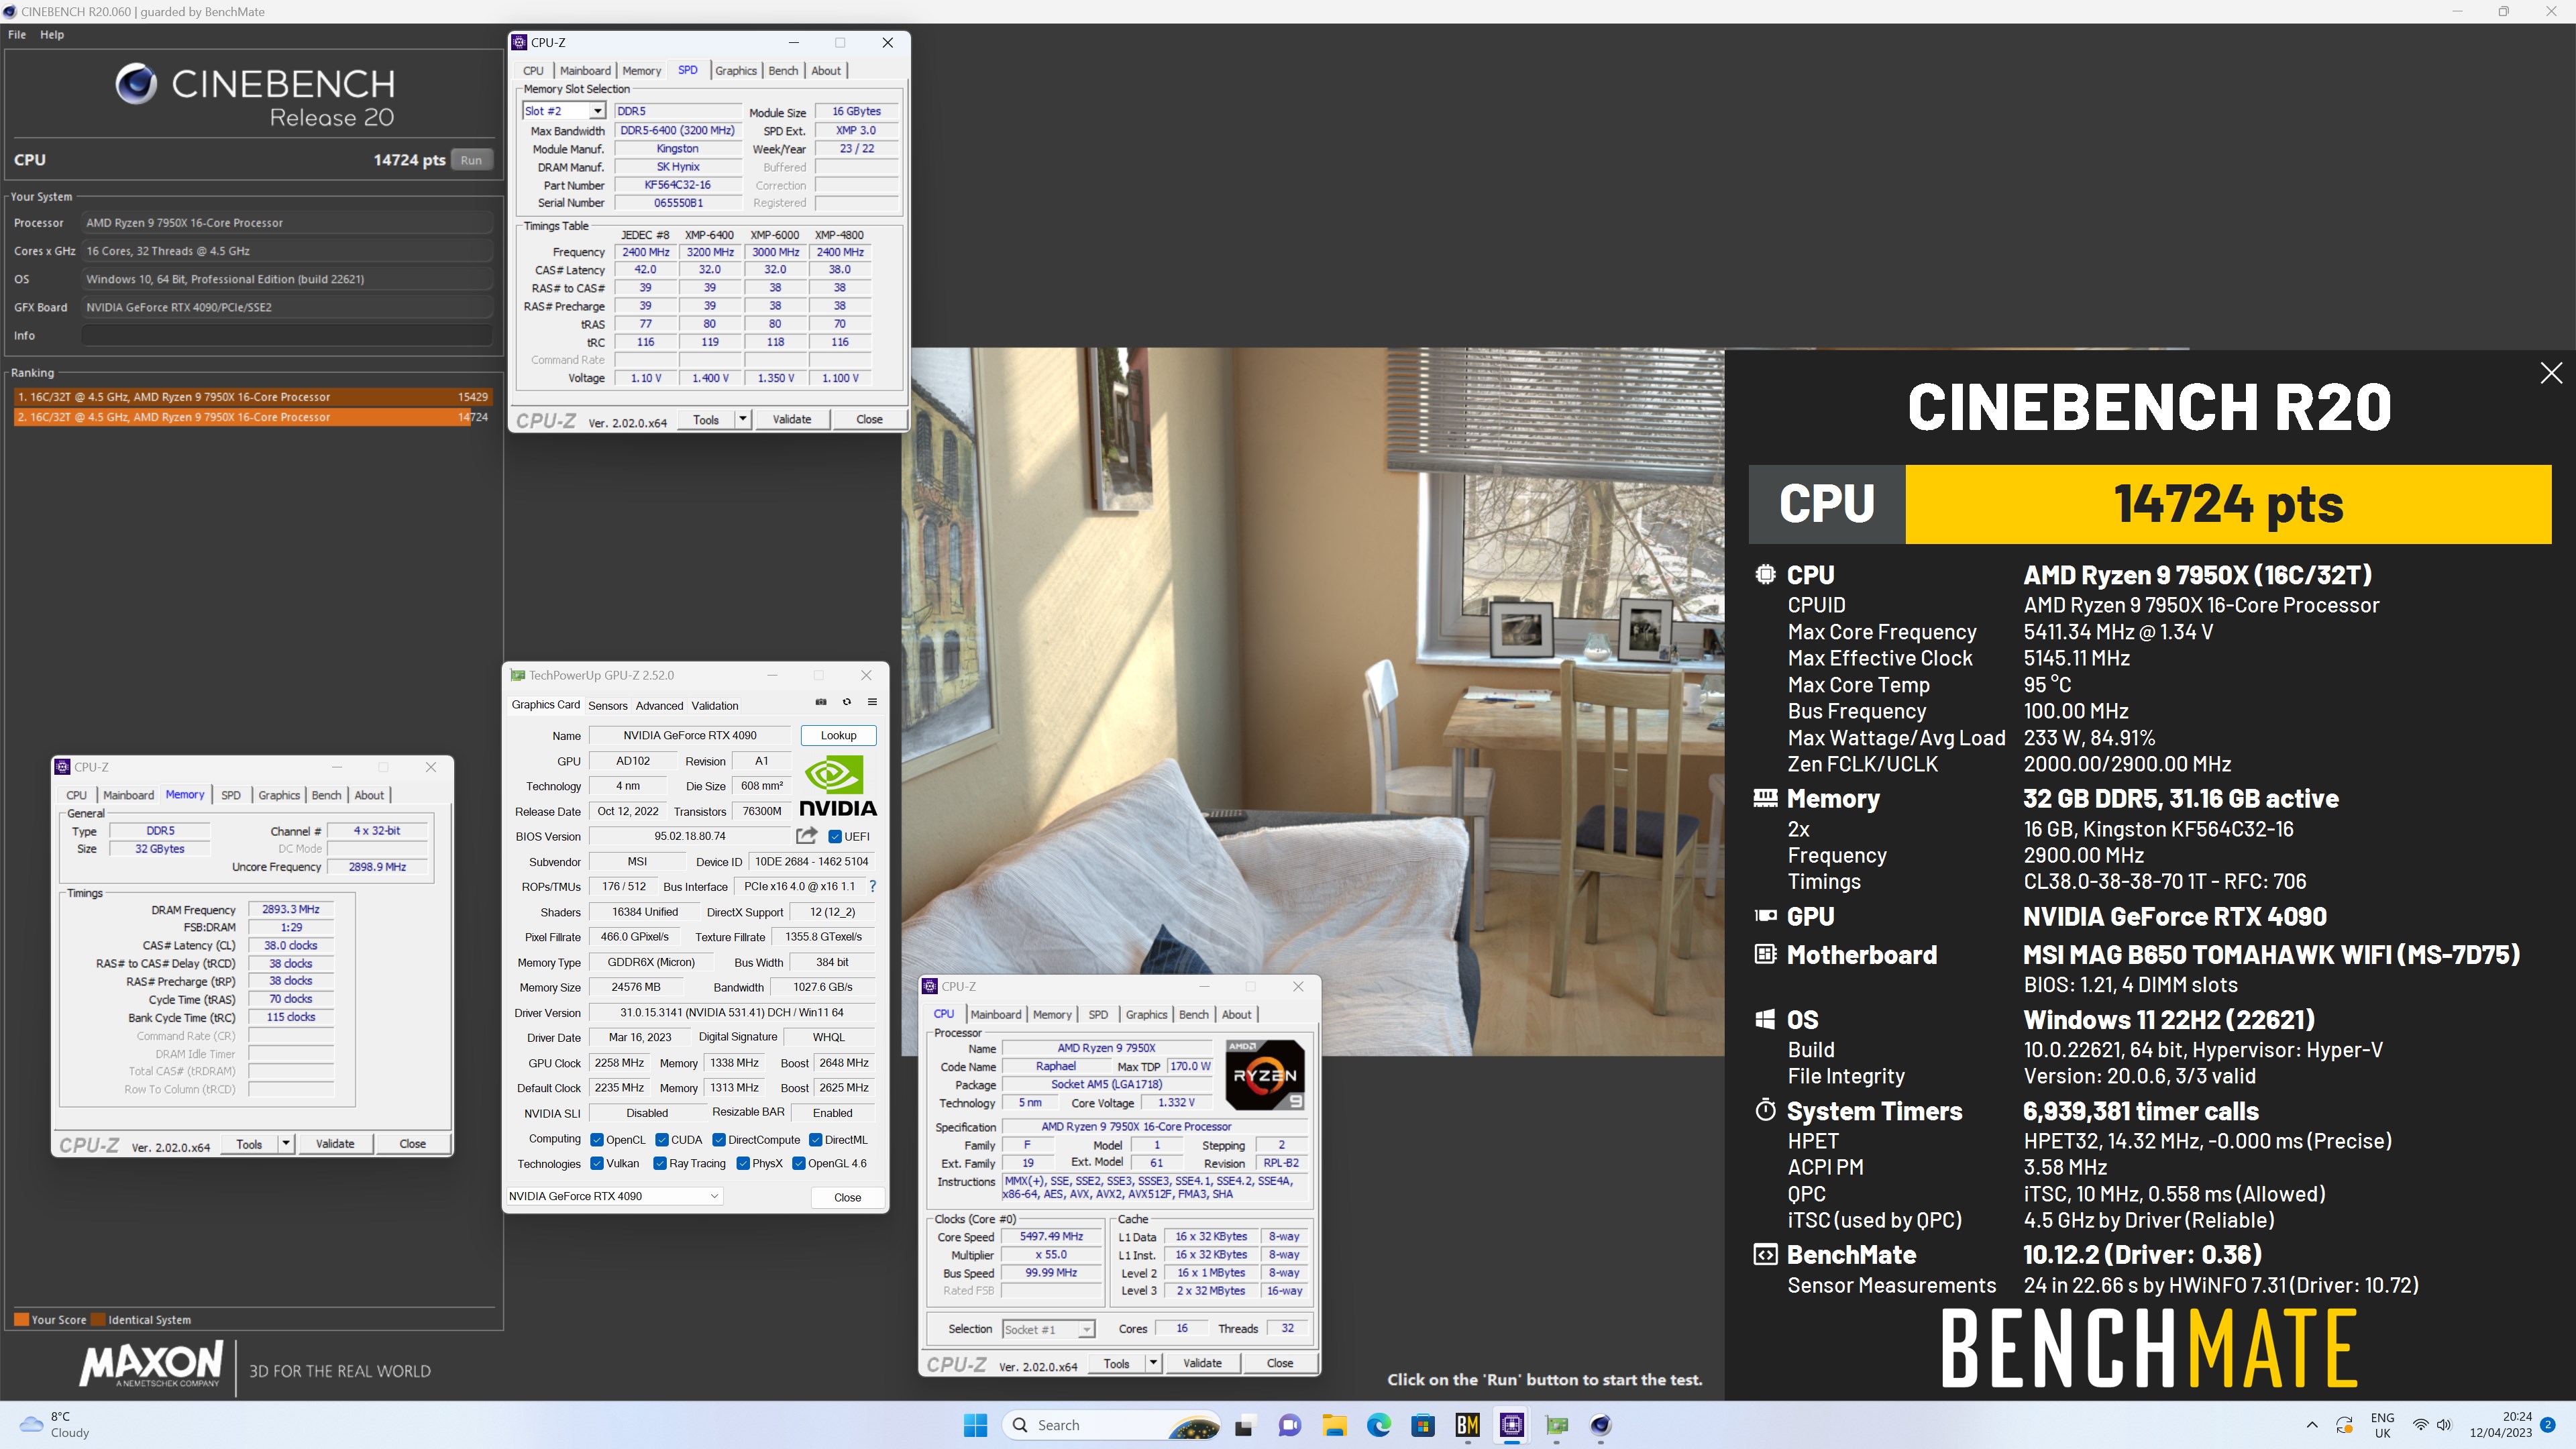
Task: Open the sync update tray icon
Action: click(x=2344, y=1425)
